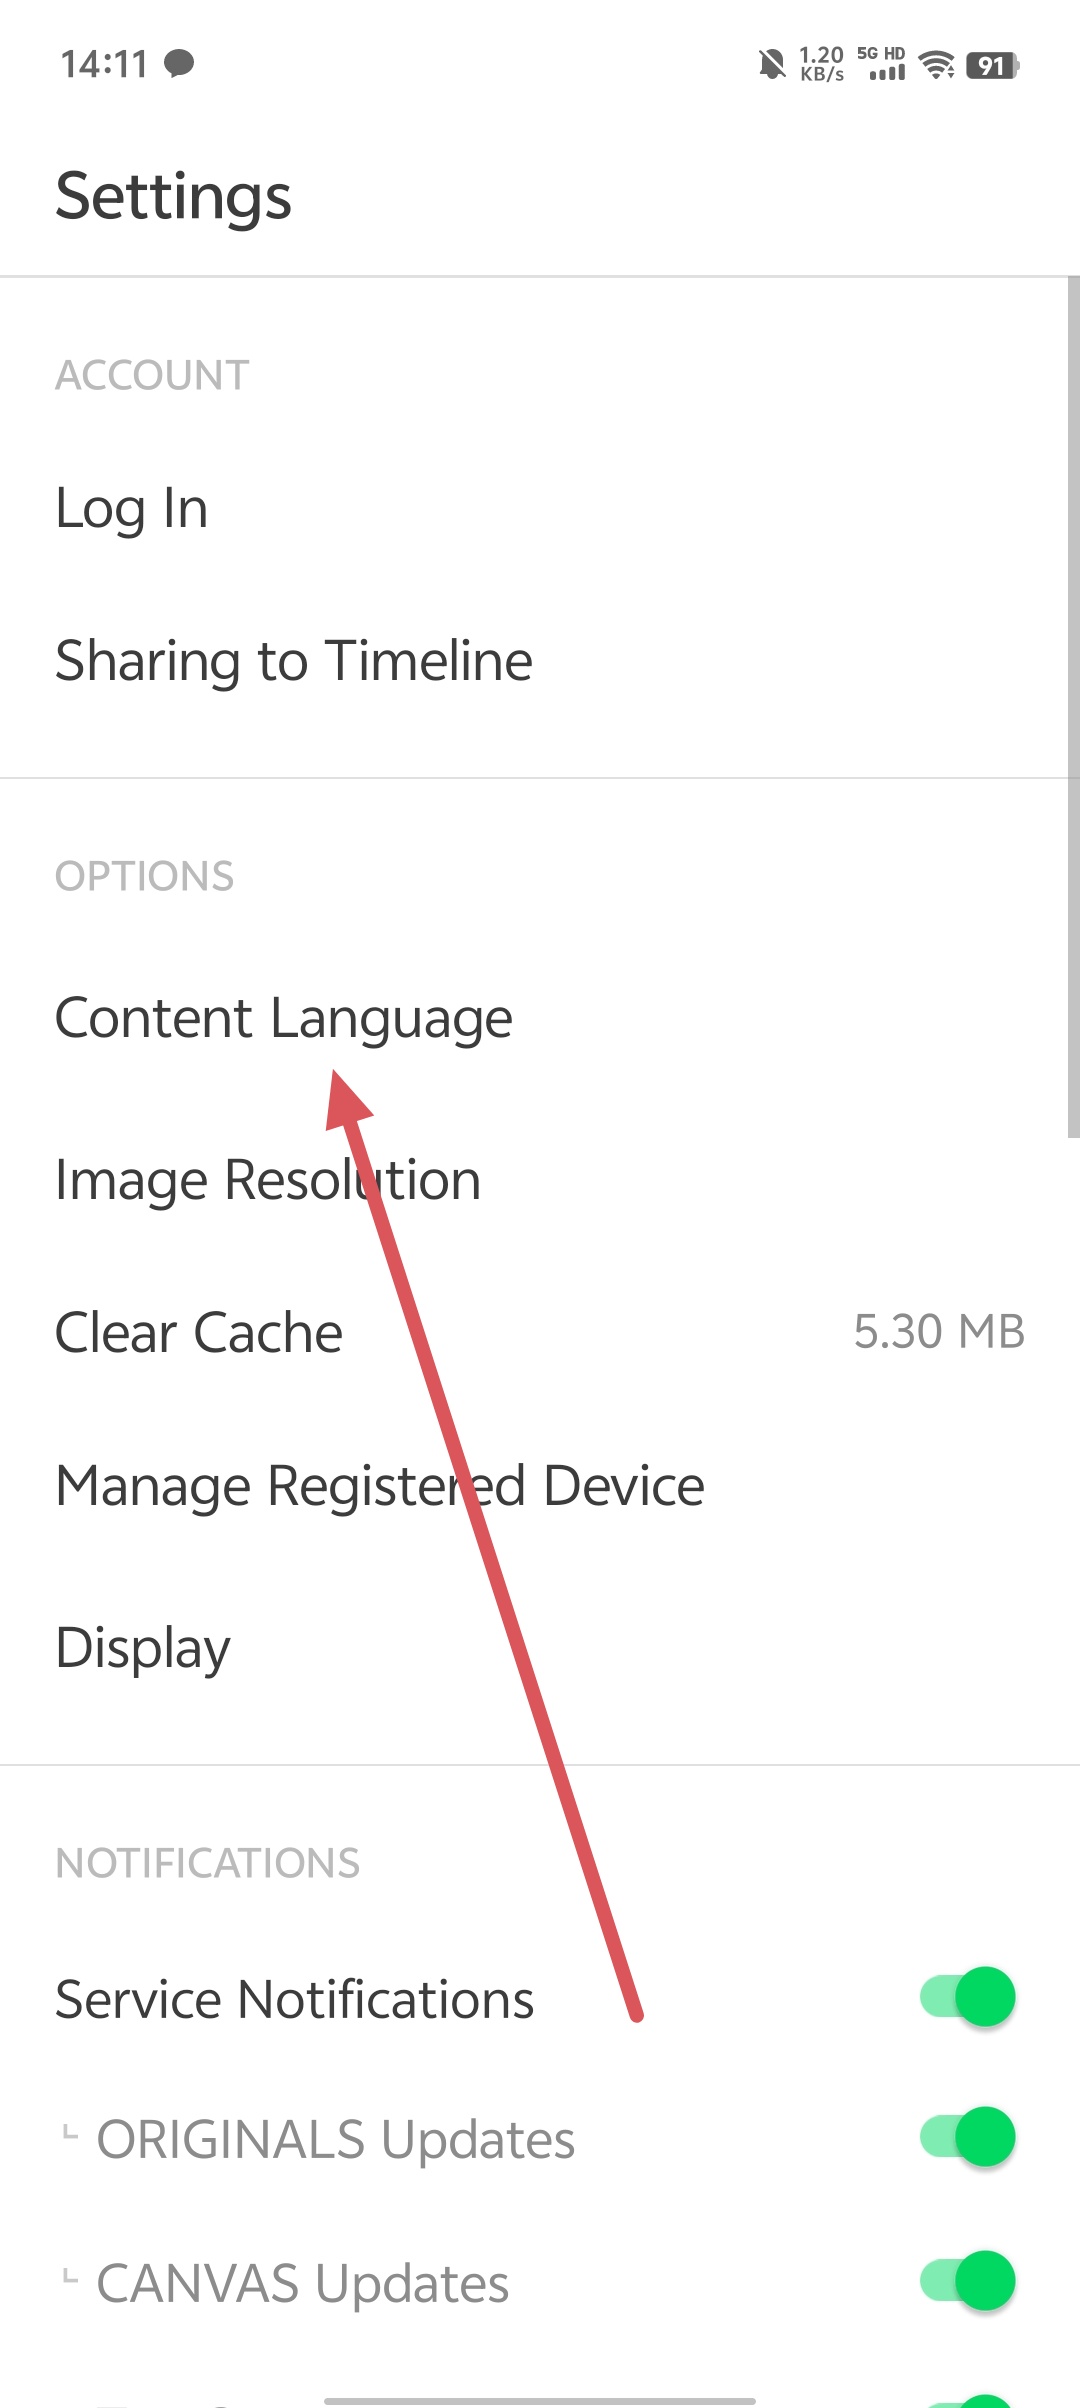Tap the Wi-Fi status icon

pyautogui.click(x=937, y=65)
